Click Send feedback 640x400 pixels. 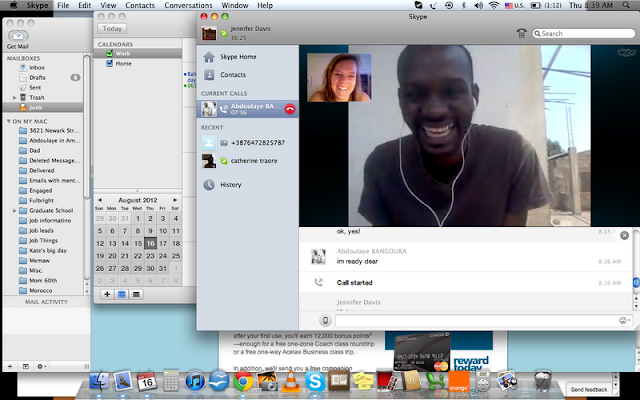tap(589, 389)
